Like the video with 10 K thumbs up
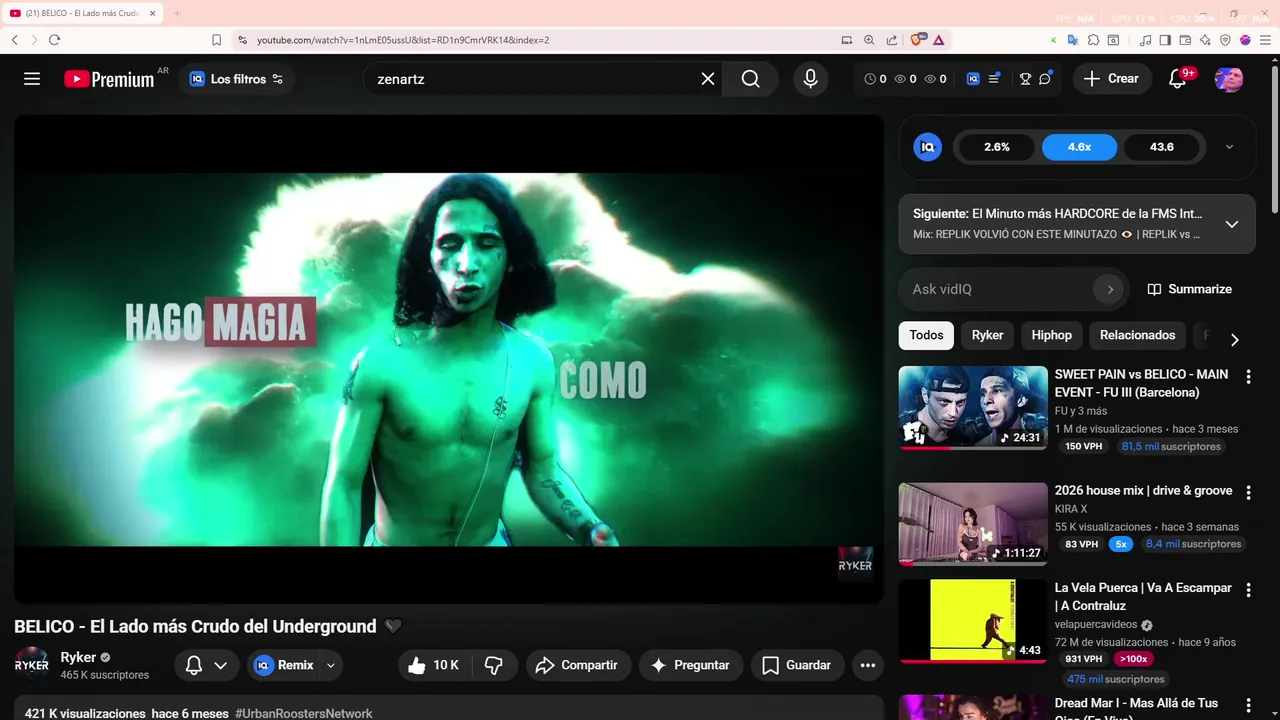The width and height of the screenshot is (1280, 720). (x=433, y=665)
